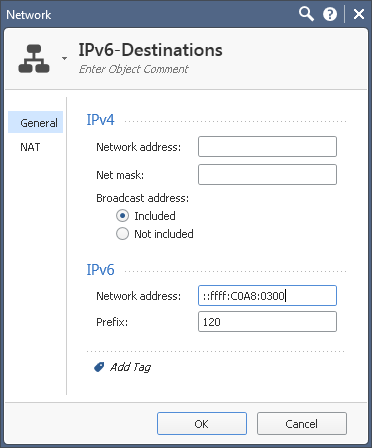Select the Not included radio button
The height and width of the screenshot is (448, 372).
coord(122,234)
